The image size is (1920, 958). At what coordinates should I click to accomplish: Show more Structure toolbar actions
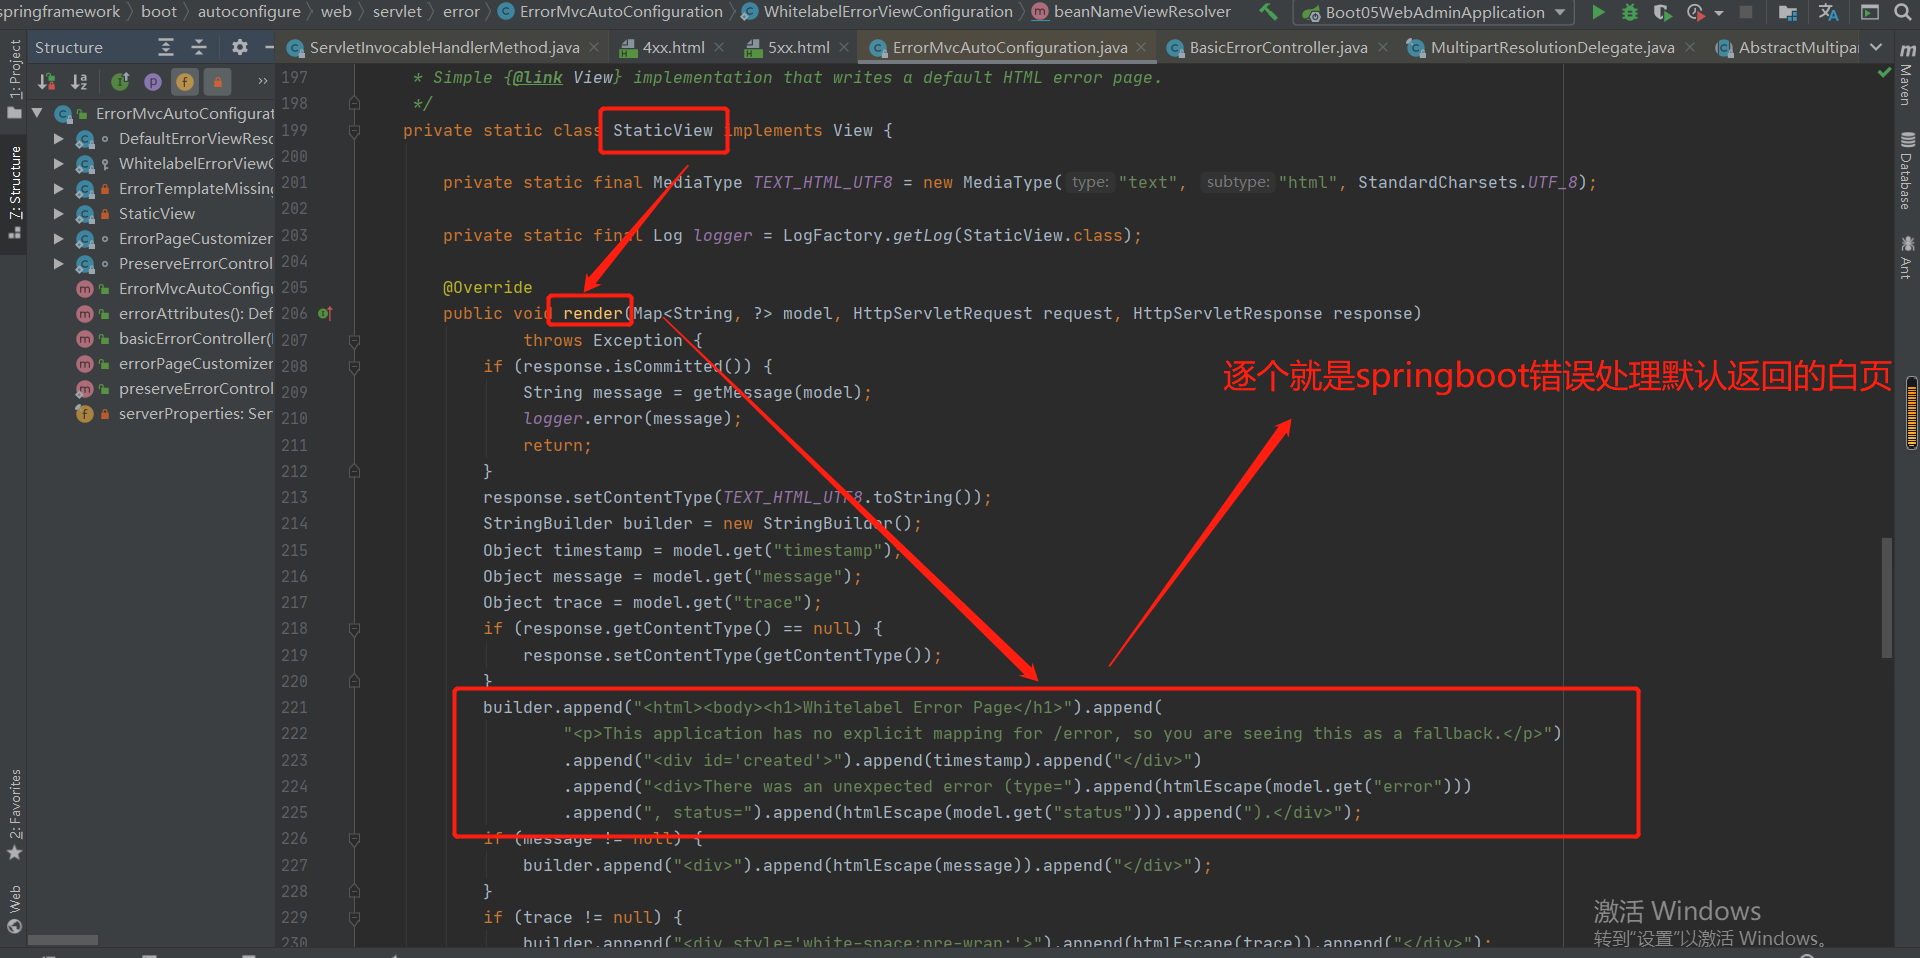pyautogui.click(x=262, y=81)
